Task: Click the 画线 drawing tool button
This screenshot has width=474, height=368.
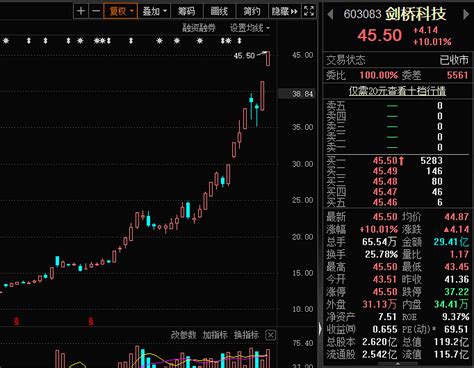Action: pyautogui.click(x=219, y=11)
